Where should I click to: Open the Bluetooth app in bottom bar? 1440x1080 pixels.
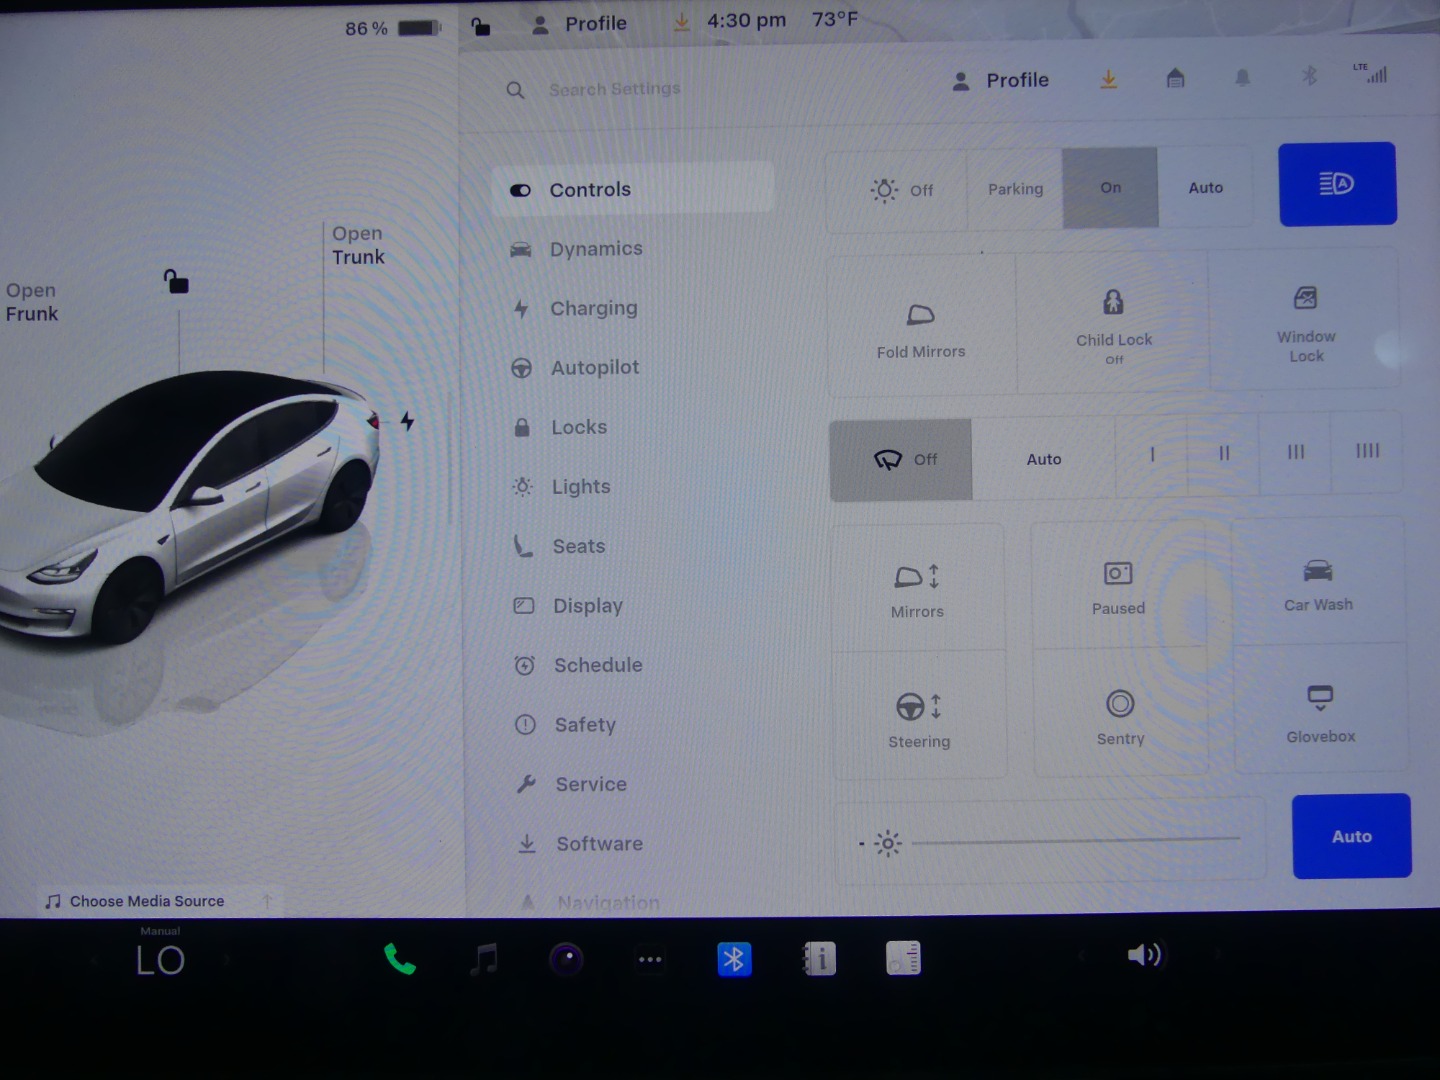[733, 960]
